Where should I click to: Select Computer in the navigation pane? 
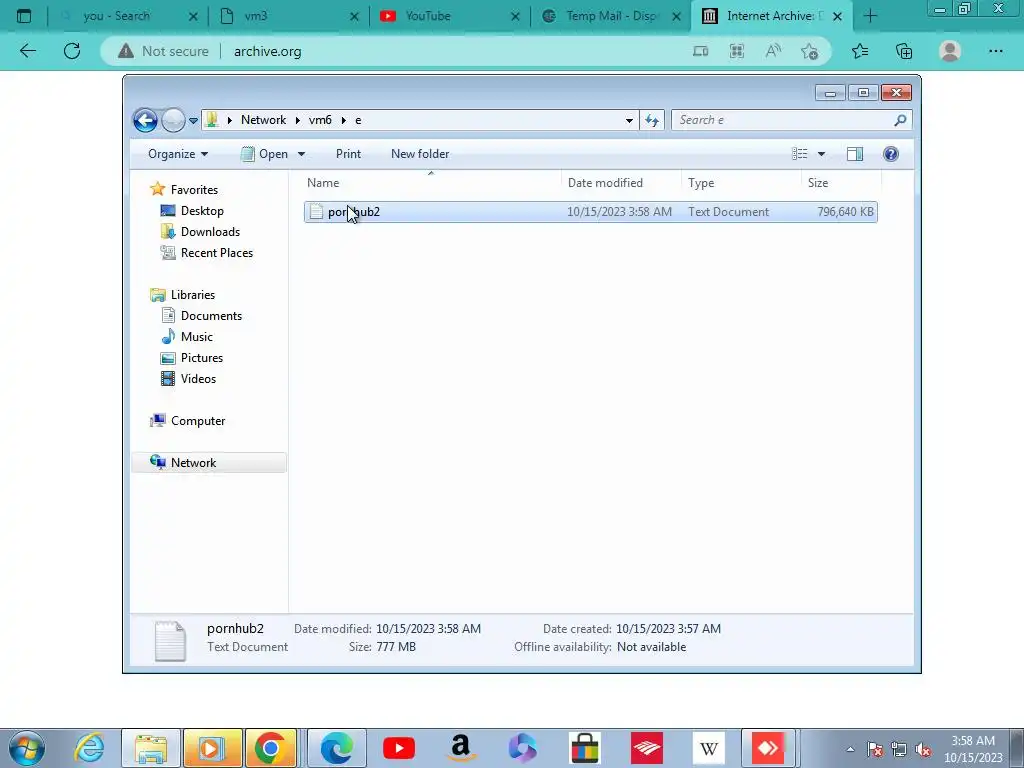[197, 421]
